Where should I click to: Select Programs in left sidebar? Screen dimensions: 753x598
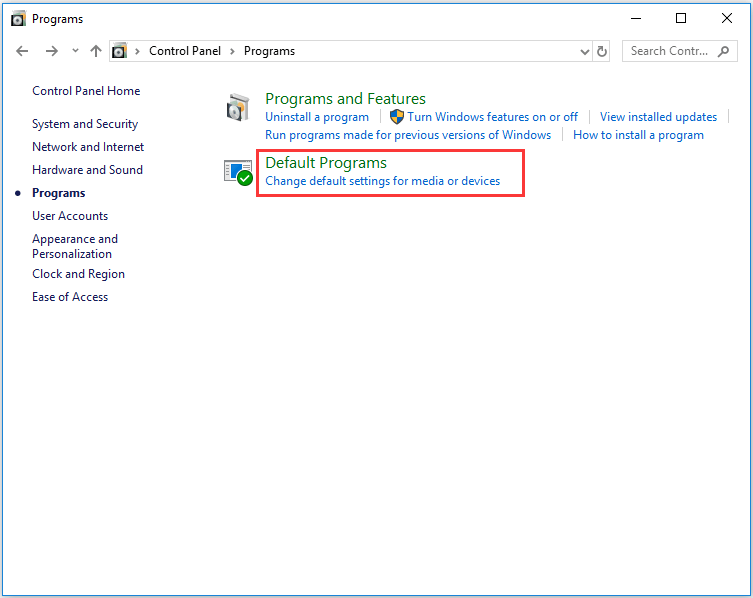pos(59,193)
